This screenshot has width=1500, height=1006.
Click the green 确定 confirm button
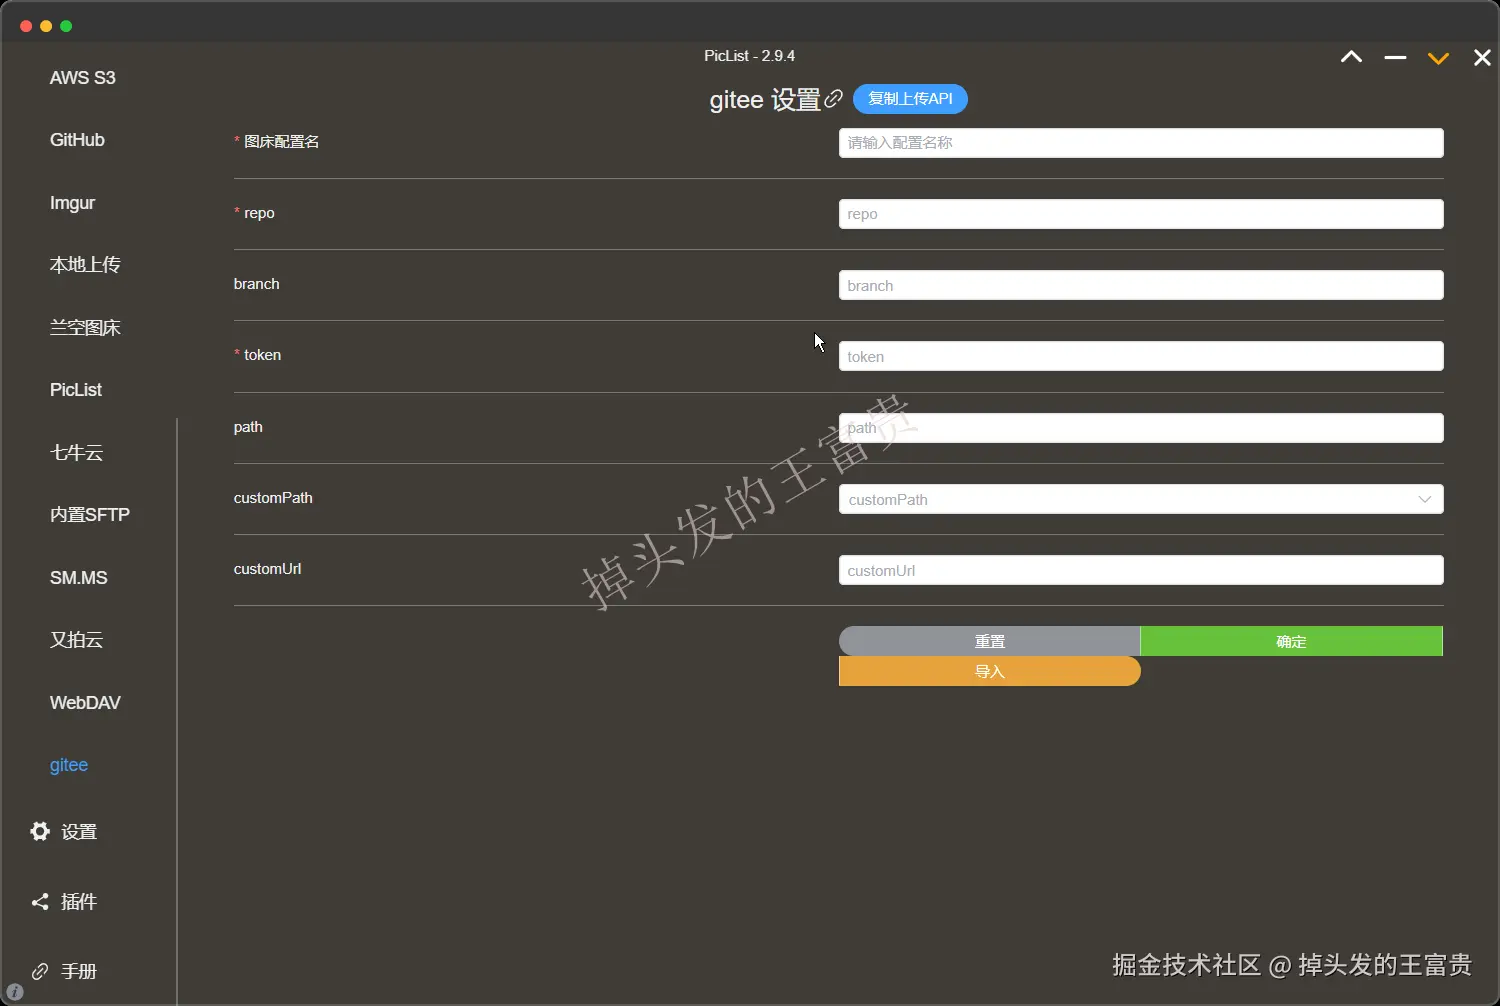point(1291,641)
